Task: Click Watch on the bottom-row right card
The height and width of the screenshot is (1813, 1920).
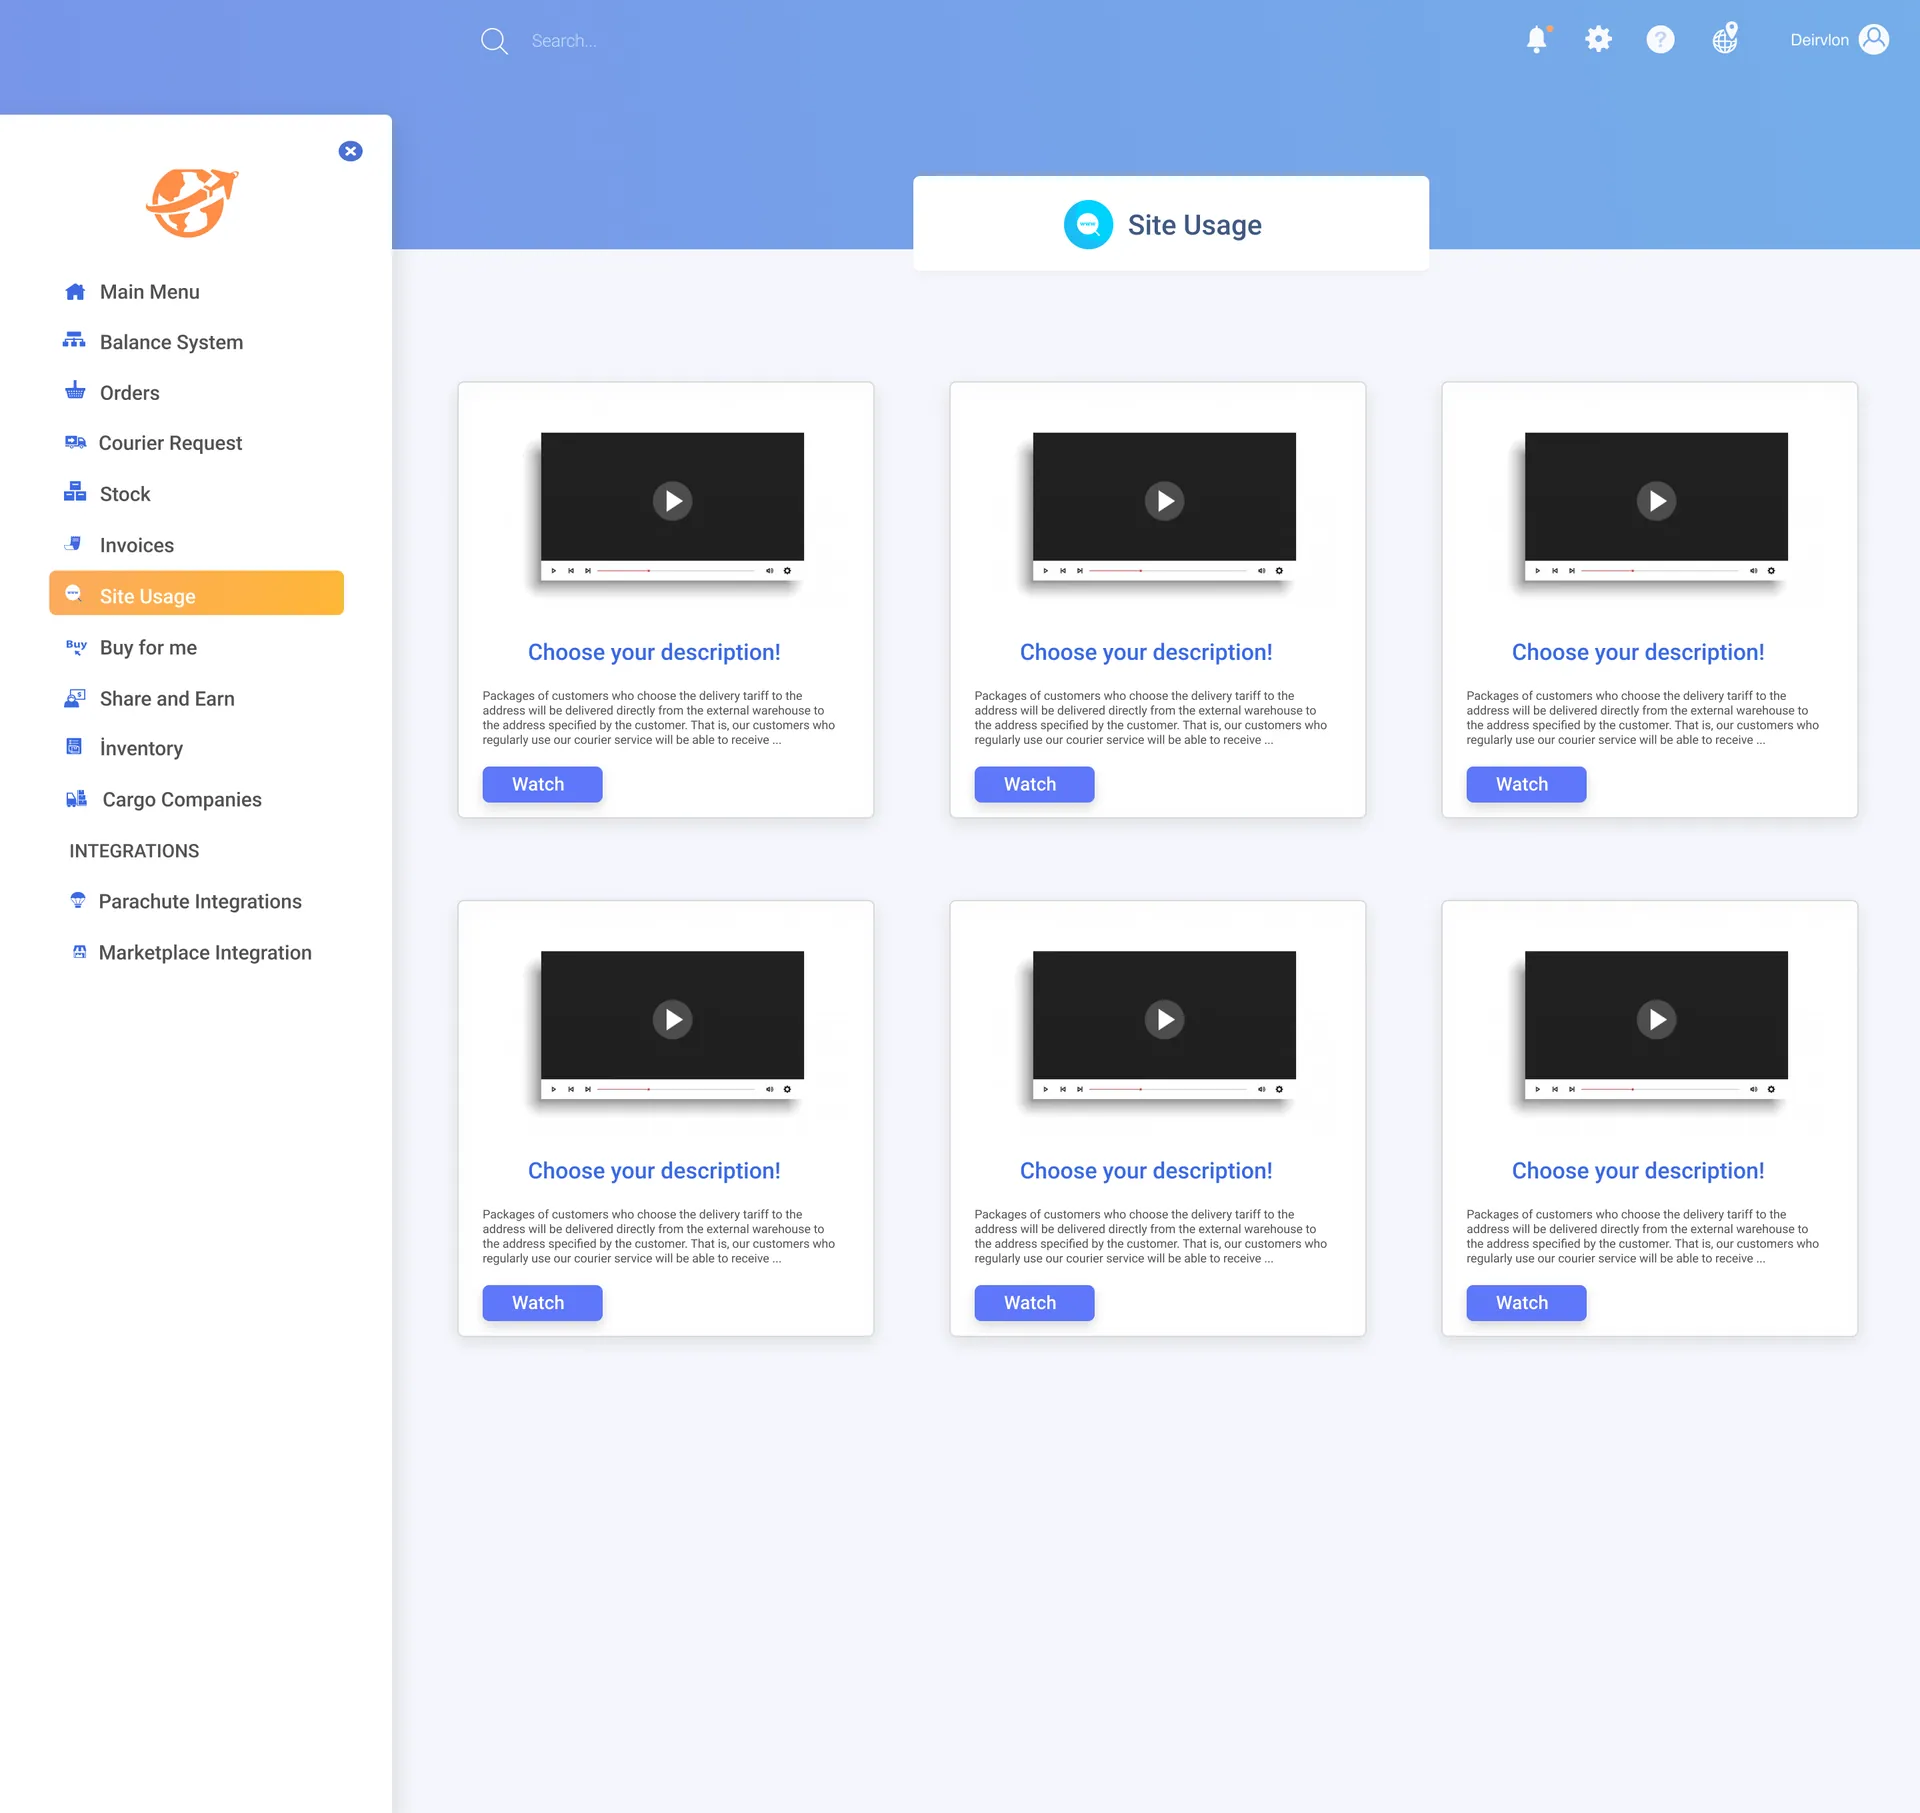Action: [x=1526, y=1303]
